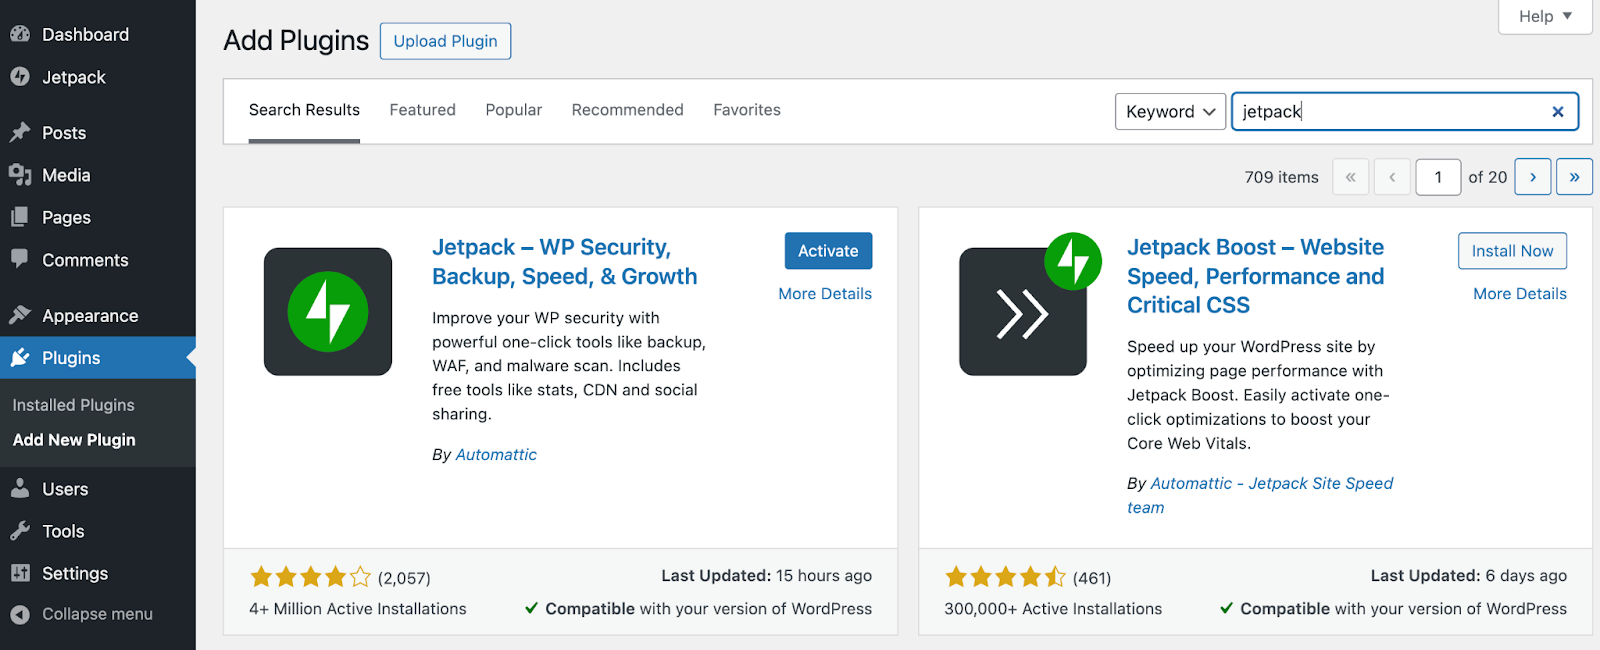The image size is (1600, 650).
Task: Open the Keyword search type dropdown
Action: [1170, 112]
